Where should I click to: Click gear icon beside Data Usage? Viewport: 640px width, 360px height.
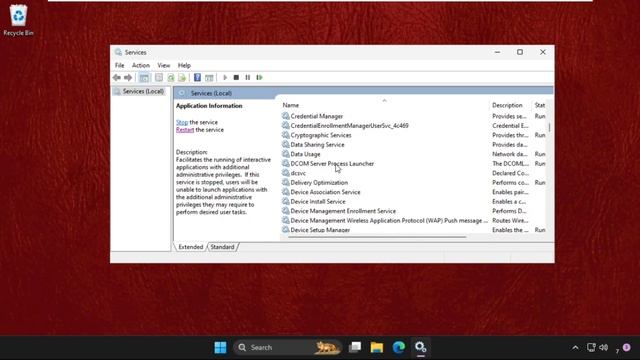coord(286,154)
